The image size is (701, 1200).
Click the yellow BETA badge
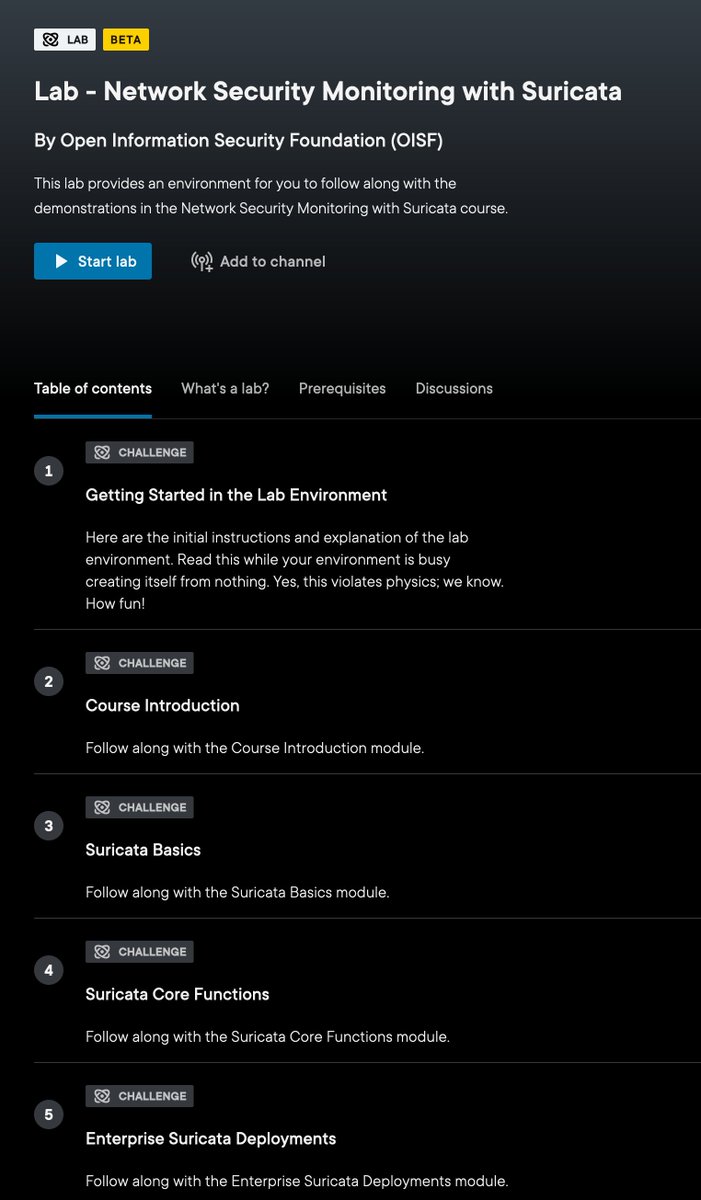point(126,40)
